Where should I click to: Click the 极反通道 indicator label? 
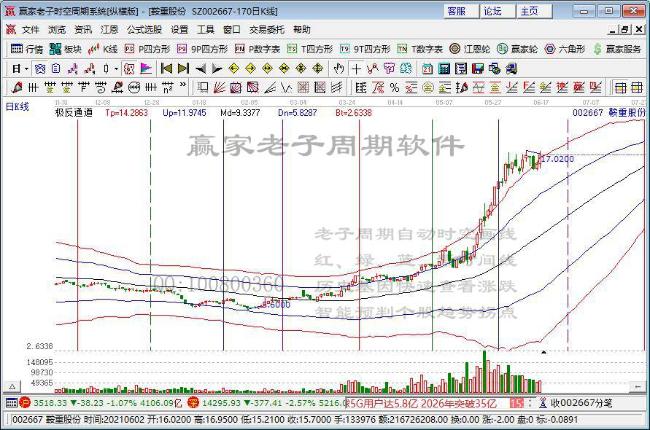pos(74,112)
